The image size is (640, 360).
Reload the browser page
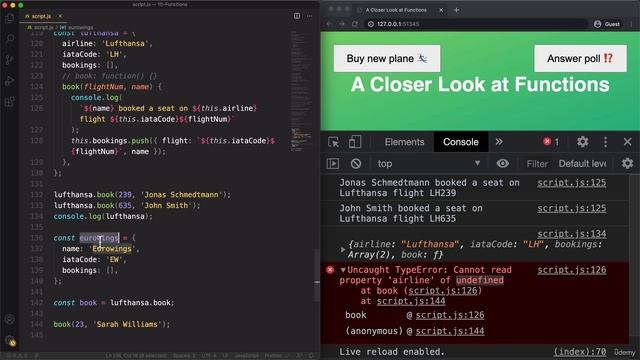354,24
